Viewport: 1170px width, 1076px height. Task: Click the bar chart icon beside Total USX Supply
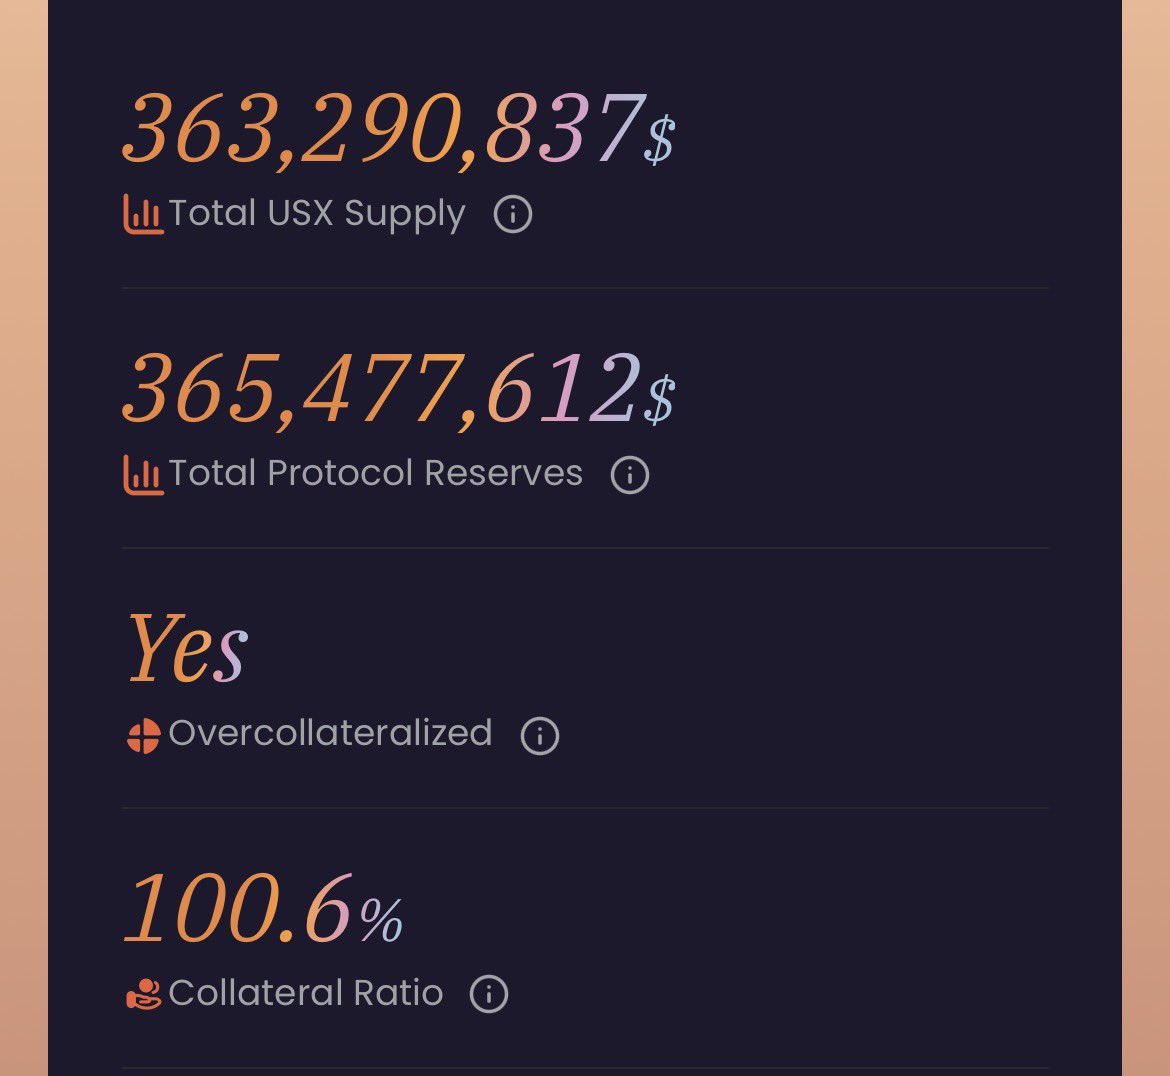(x=143, y=214)
